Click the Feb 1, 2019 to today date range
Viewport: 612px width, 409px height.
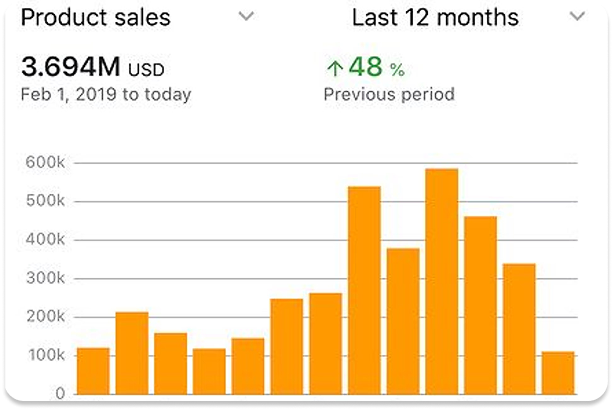click(106, 95)
